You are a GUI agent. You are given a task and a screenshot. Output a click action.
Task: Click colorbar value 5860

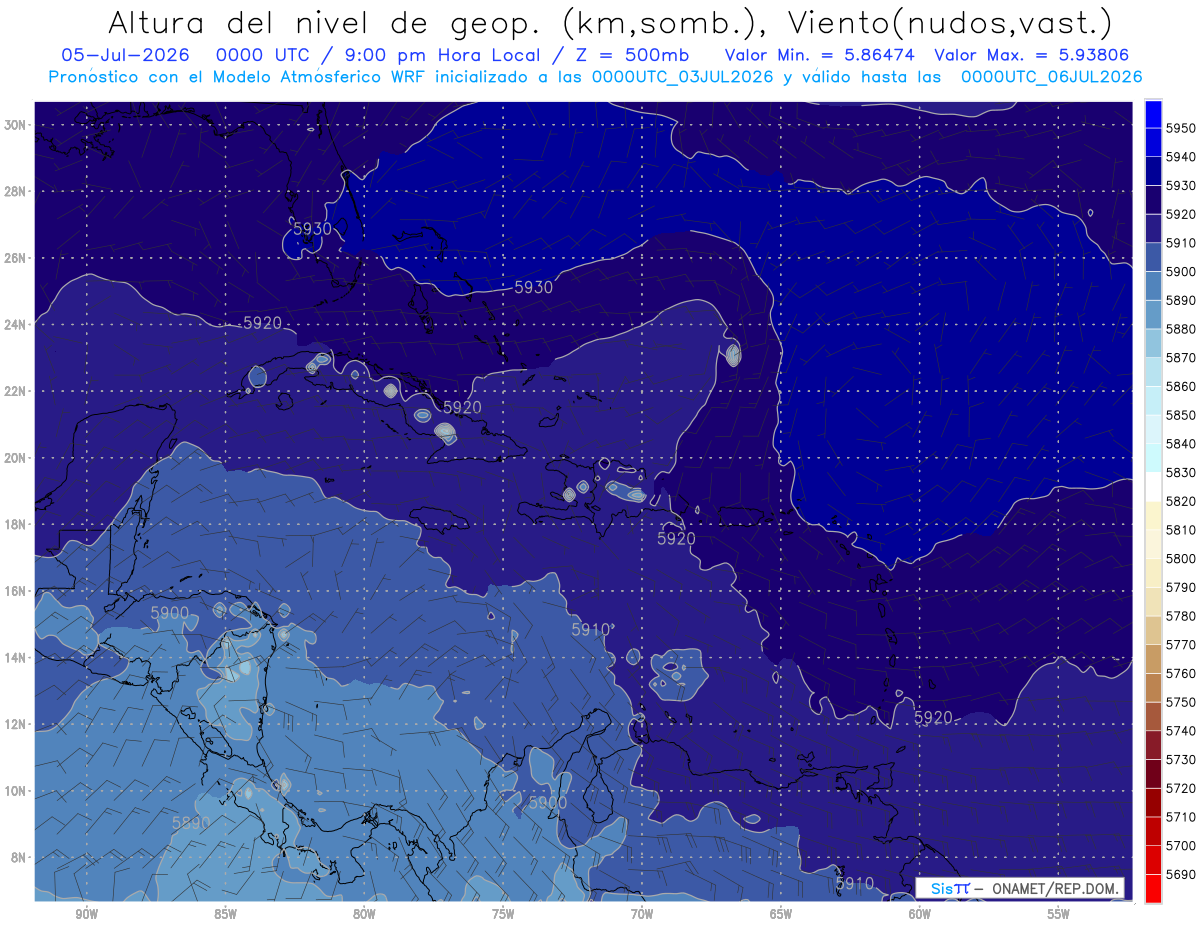click(1180, 386)
